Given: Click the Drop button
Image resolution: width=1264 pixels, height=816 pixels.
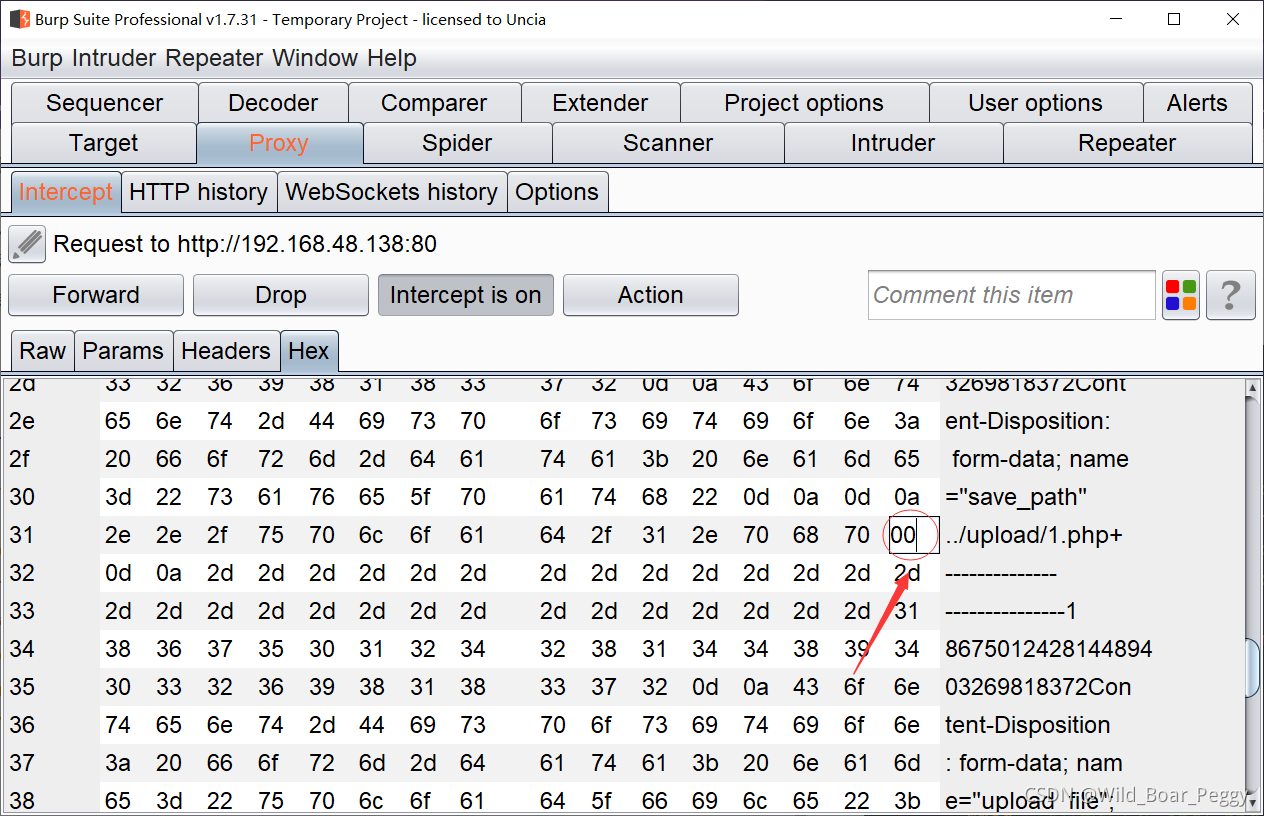Looking at the screenshot, I should point(281,295).
